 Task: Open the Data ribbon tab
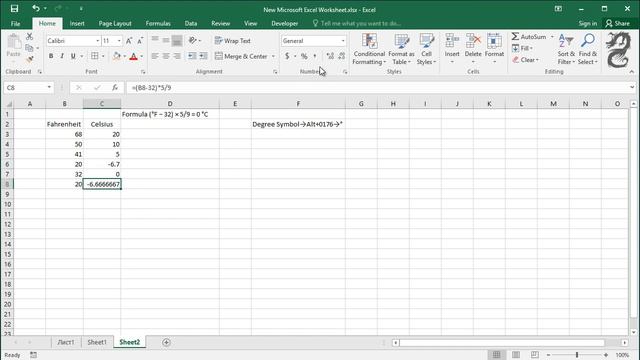[191, 23]
